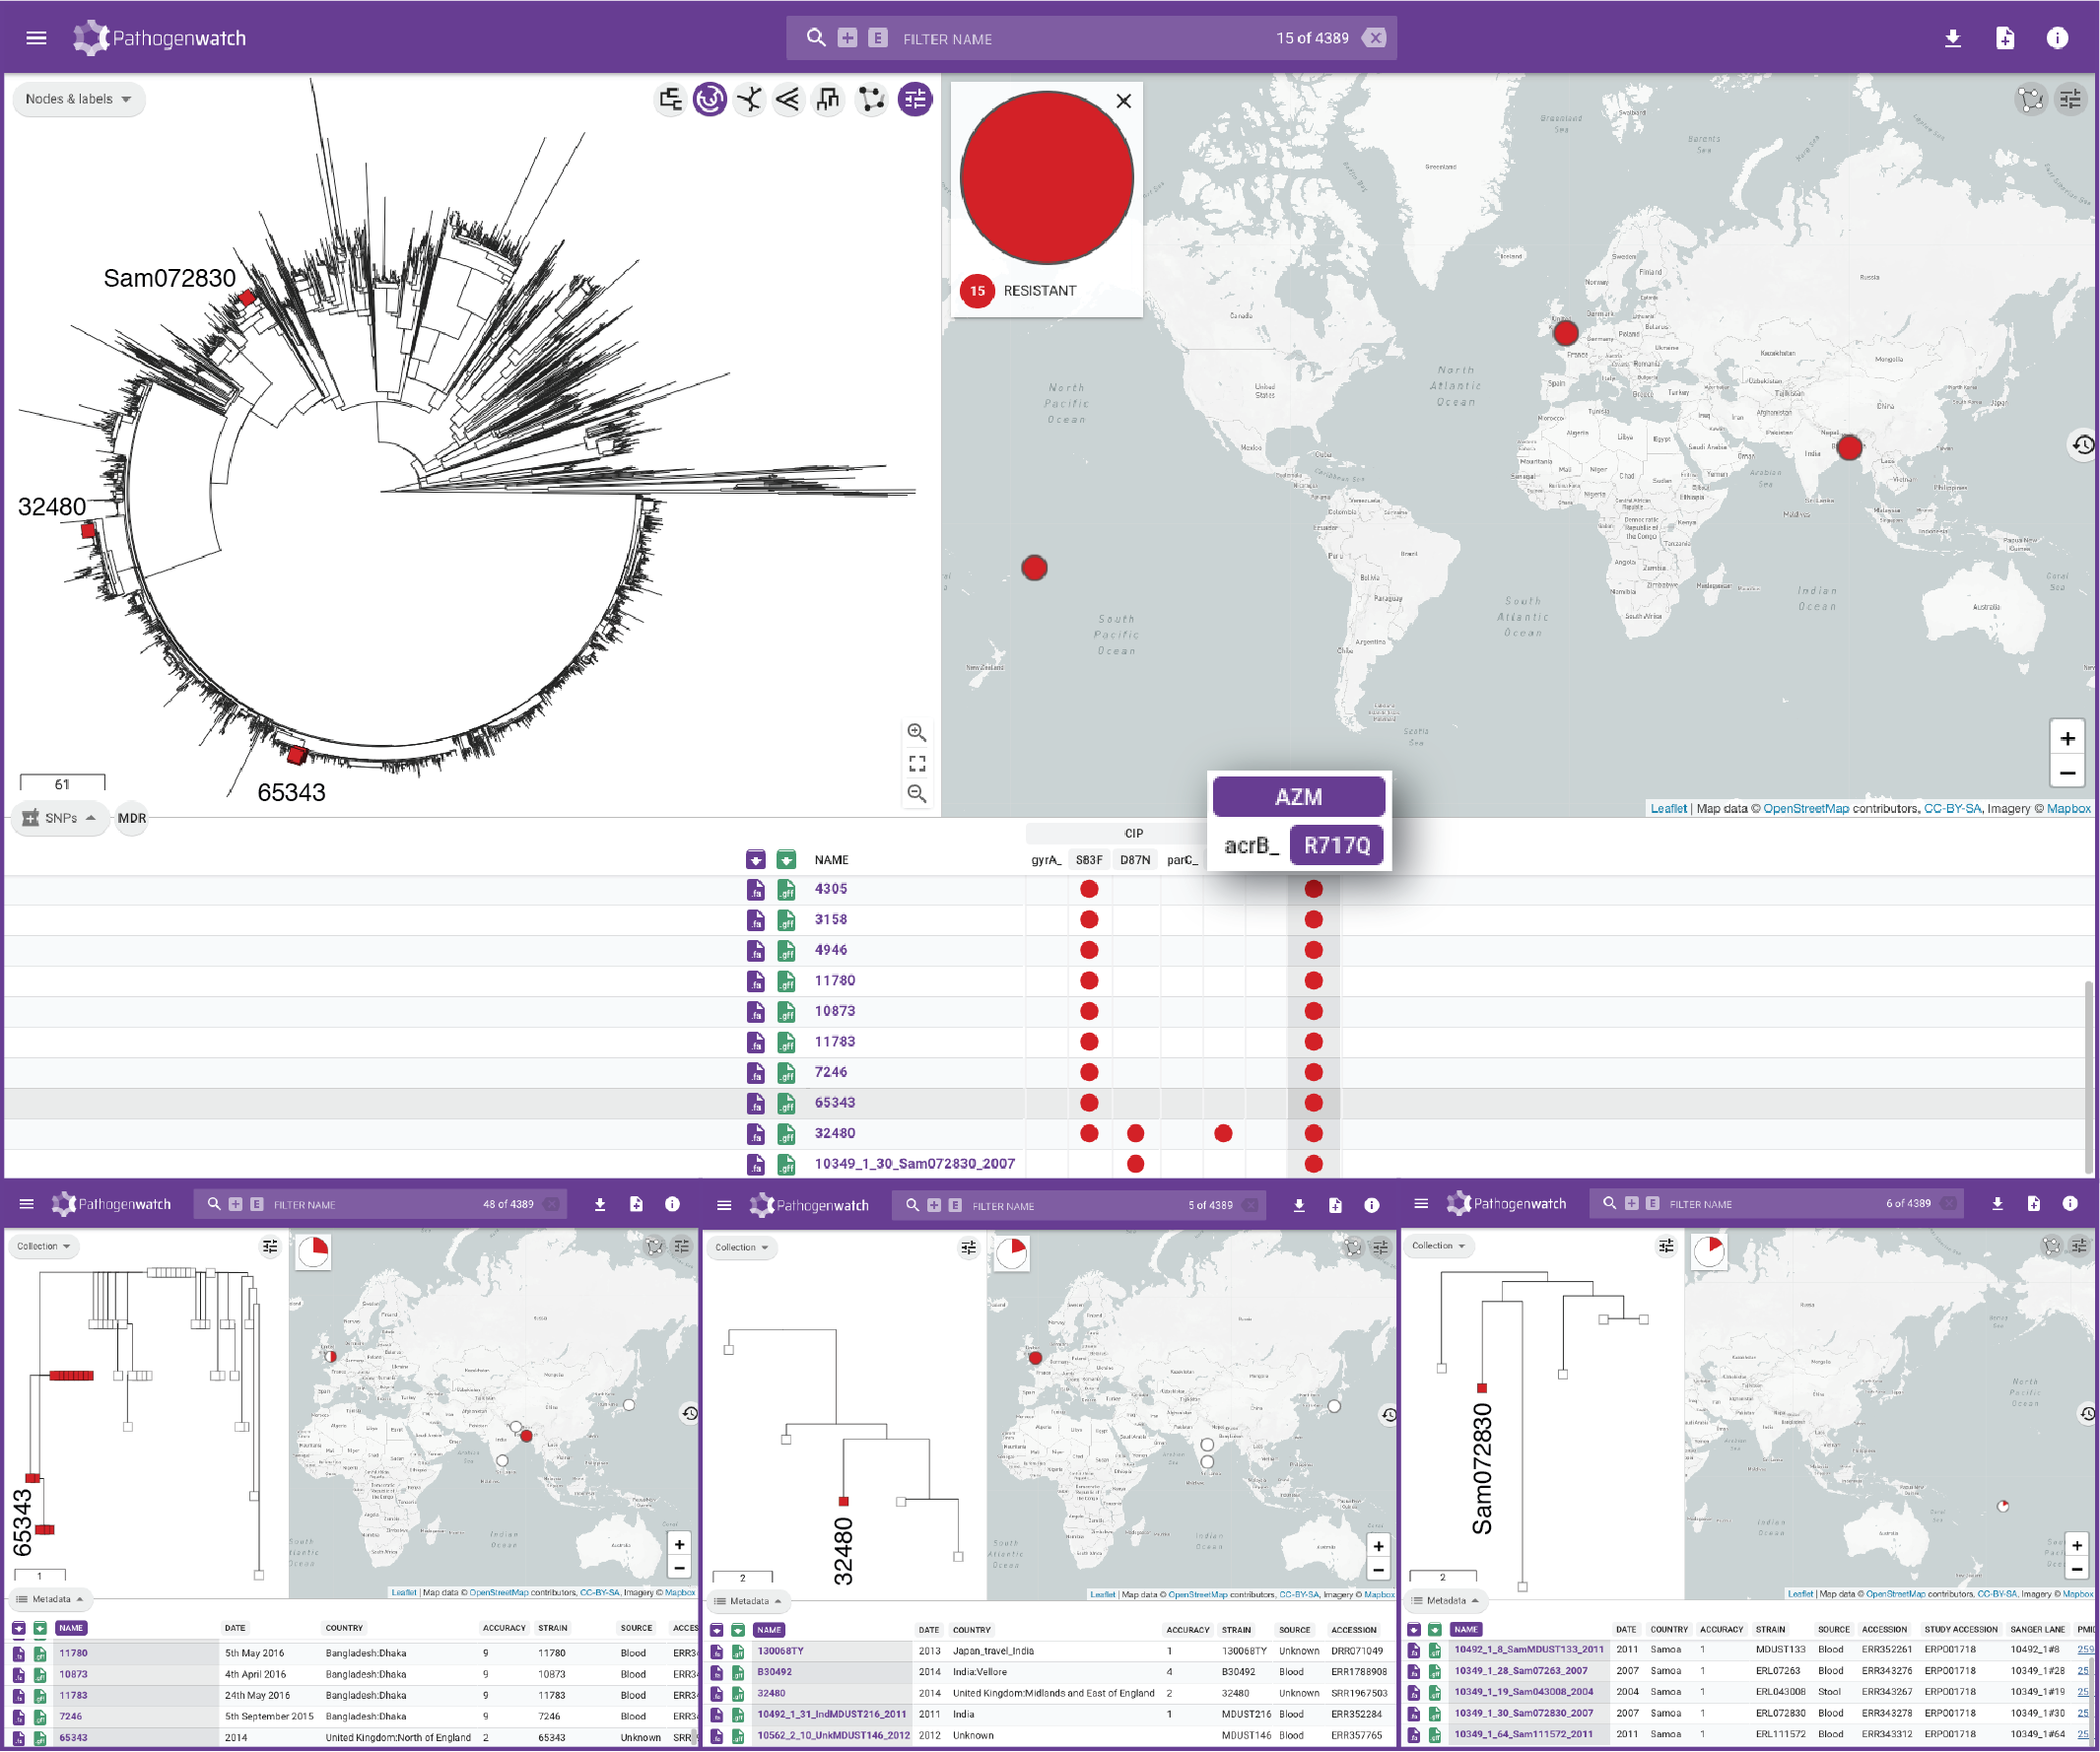Screen dimensions: 2100x1752
Task: Activate lasso selection on the tree
Action: 871,99
